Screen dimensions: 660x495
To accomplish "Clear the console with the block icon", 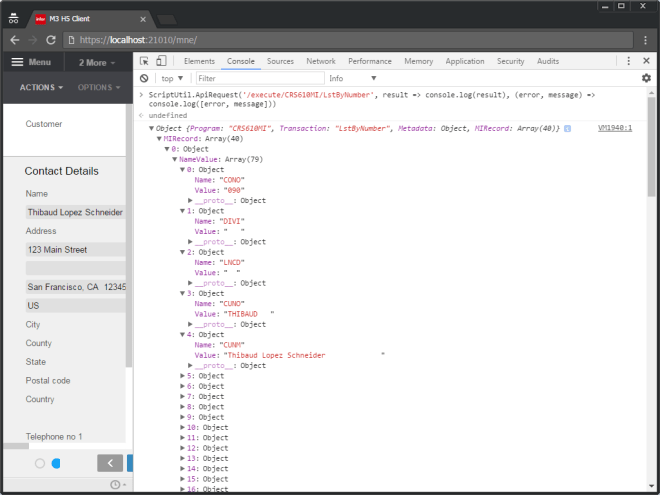I will 144,78.
